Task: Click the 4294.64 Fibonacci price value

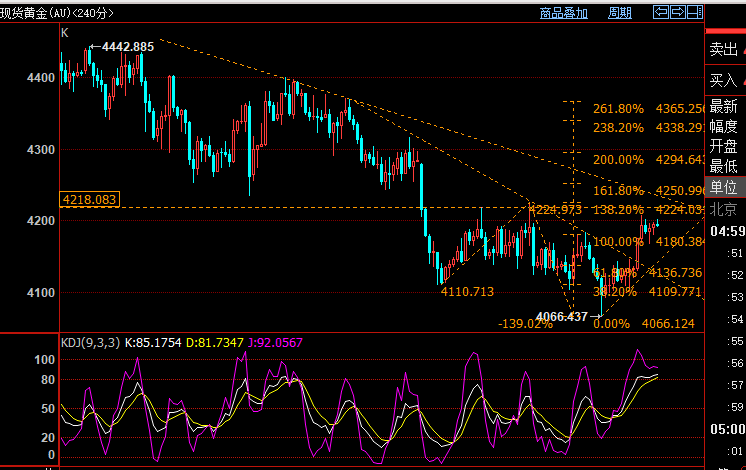Action: click(x=680, y=160)
